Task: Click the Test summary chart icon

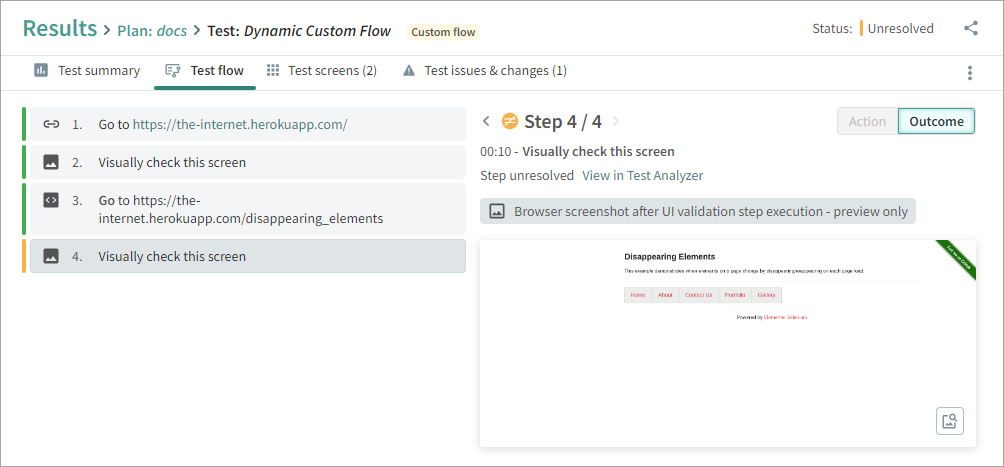Action: (x=41, y=71)
